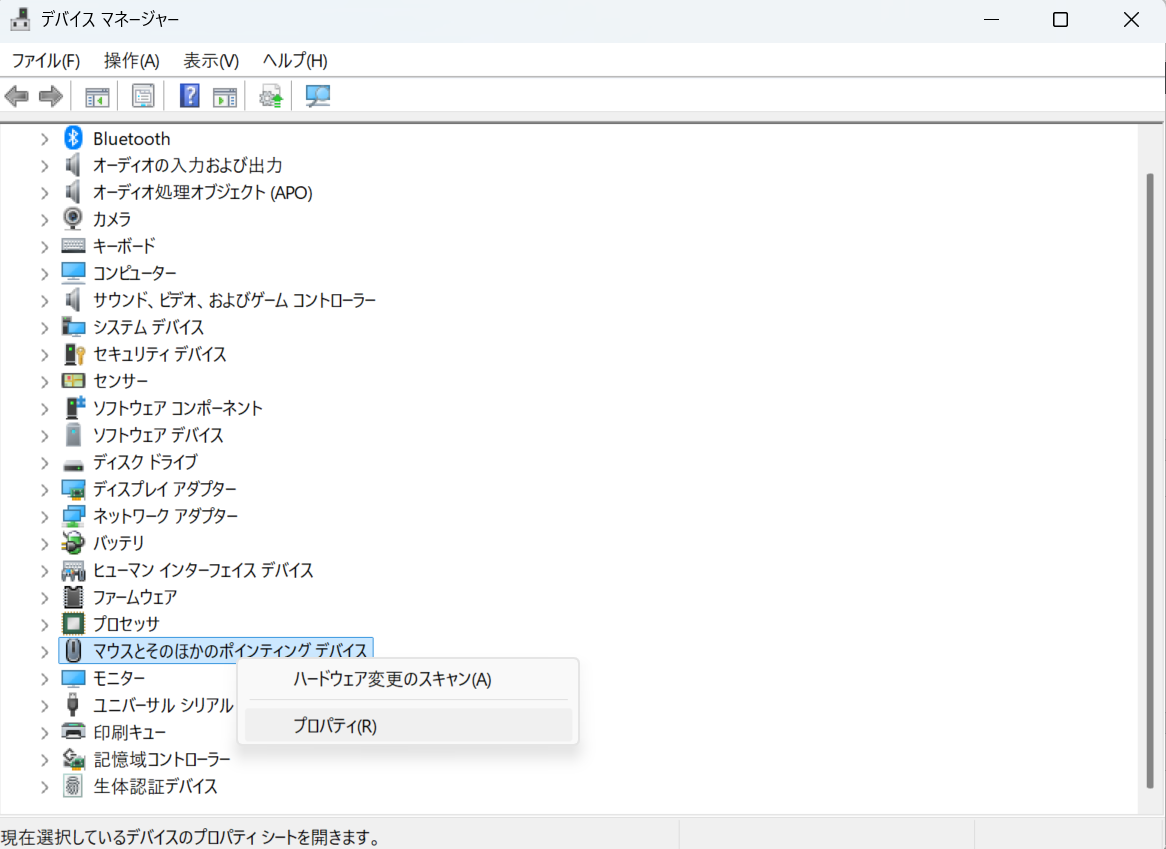Image resolution: width=1166 pixels, height=849 pixels.
Task: Expand the マウスとそのほかのポインティング デバイス node
Action: 44,651
